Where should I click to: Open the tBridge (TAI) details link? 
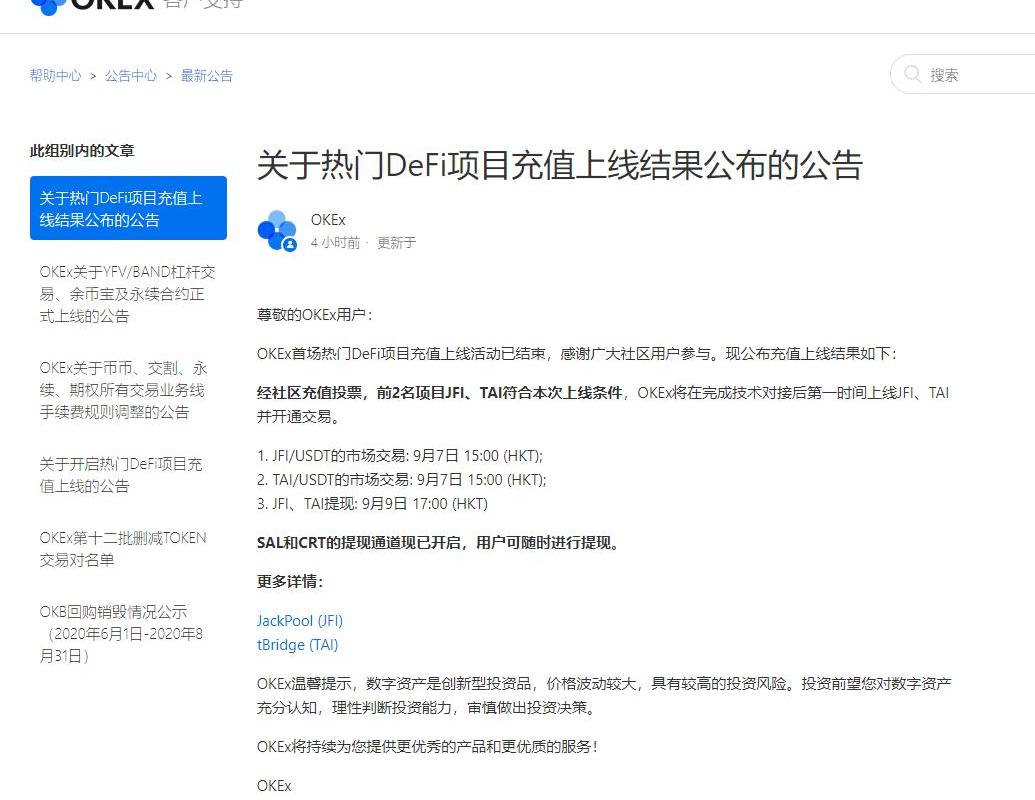pos(298,645)
